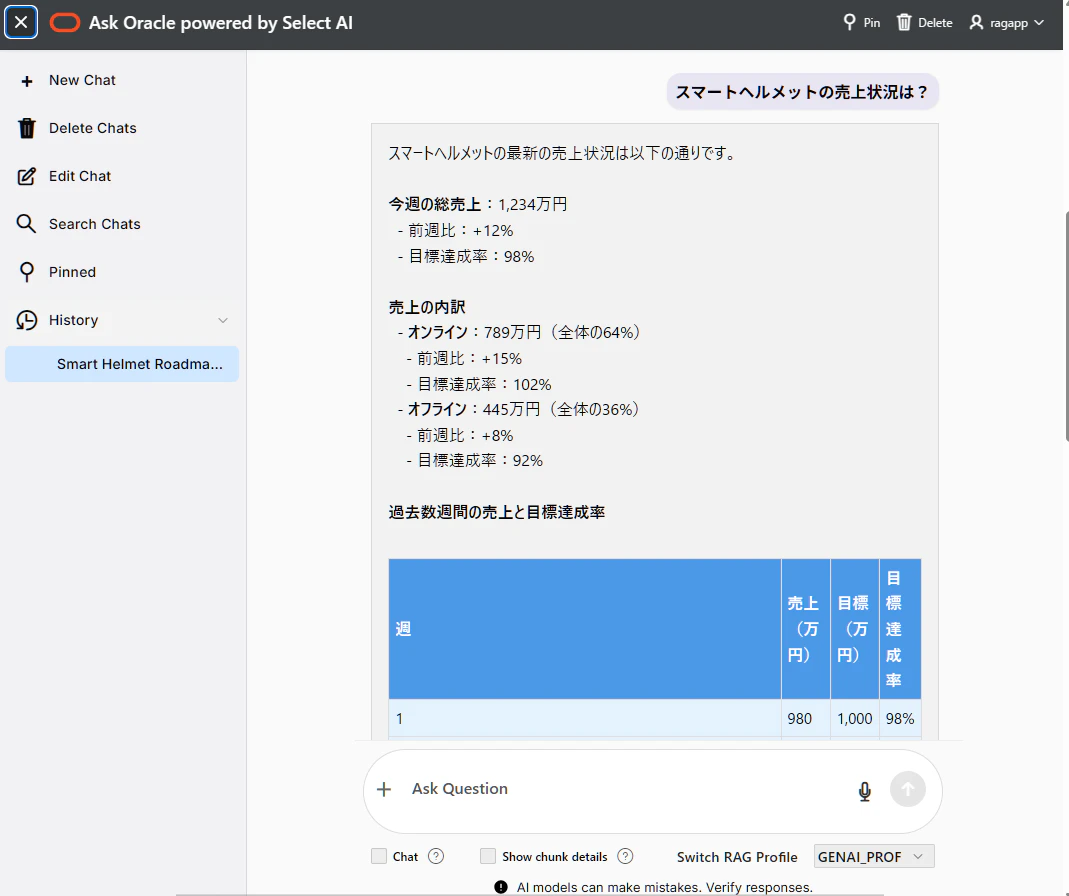Click the warning icon beside AI models disclaimer
This screenshot has width=1069, height=896.
501,887
